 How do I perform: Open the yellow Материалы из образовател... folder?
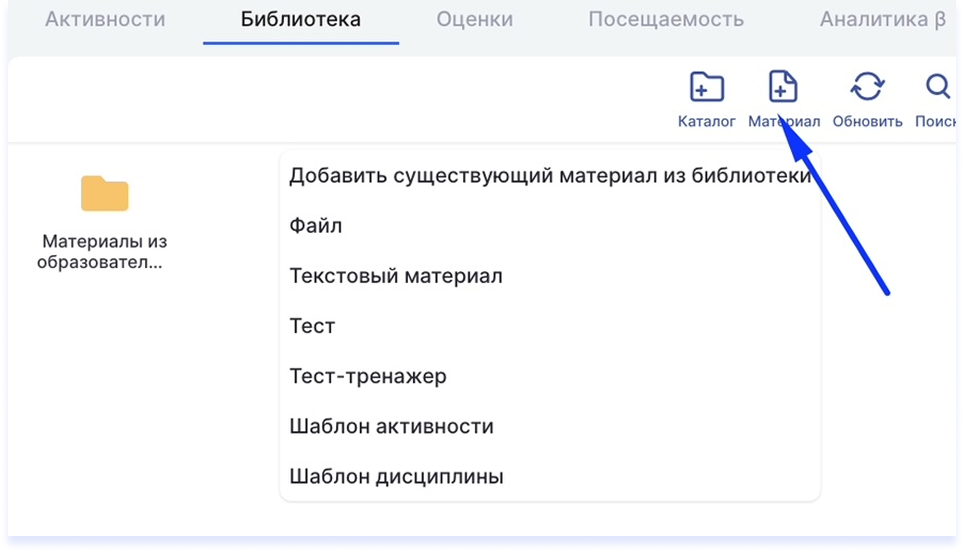[105, 194]
